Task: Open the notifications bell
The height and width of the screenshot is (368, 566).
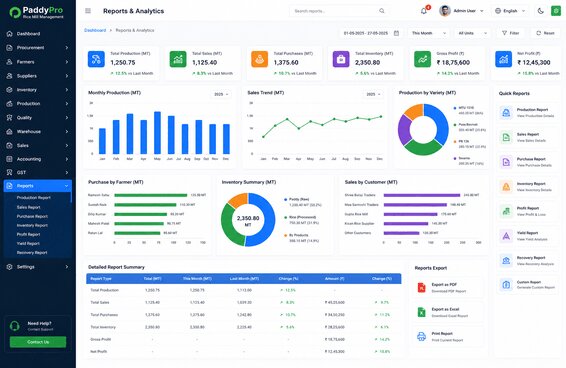Action: pos(424,11)
